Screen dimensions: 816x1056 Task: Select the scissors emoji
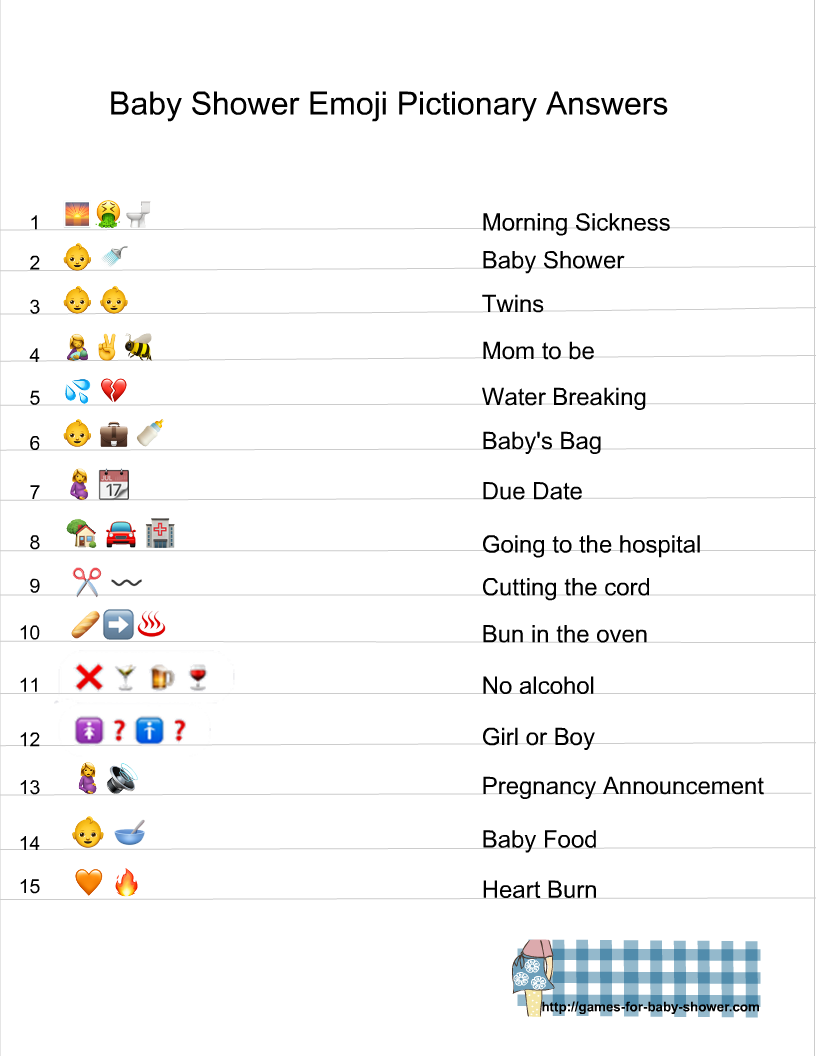(x=87, y=582)
